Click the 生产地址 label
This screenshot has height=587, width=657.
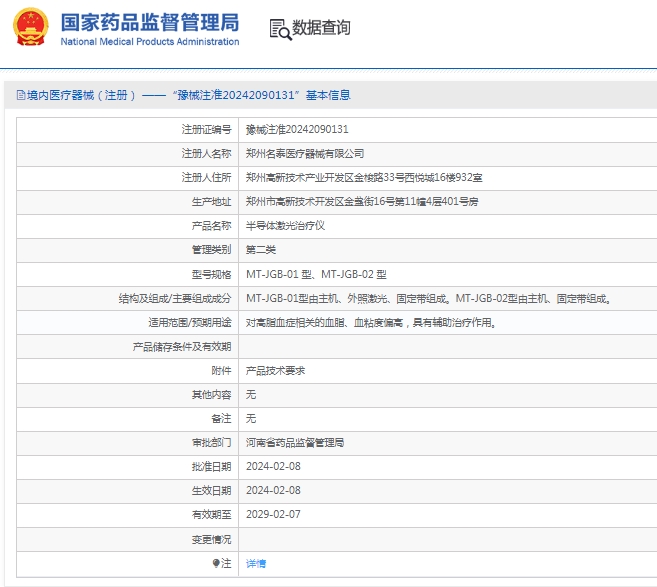click(211, 202)
